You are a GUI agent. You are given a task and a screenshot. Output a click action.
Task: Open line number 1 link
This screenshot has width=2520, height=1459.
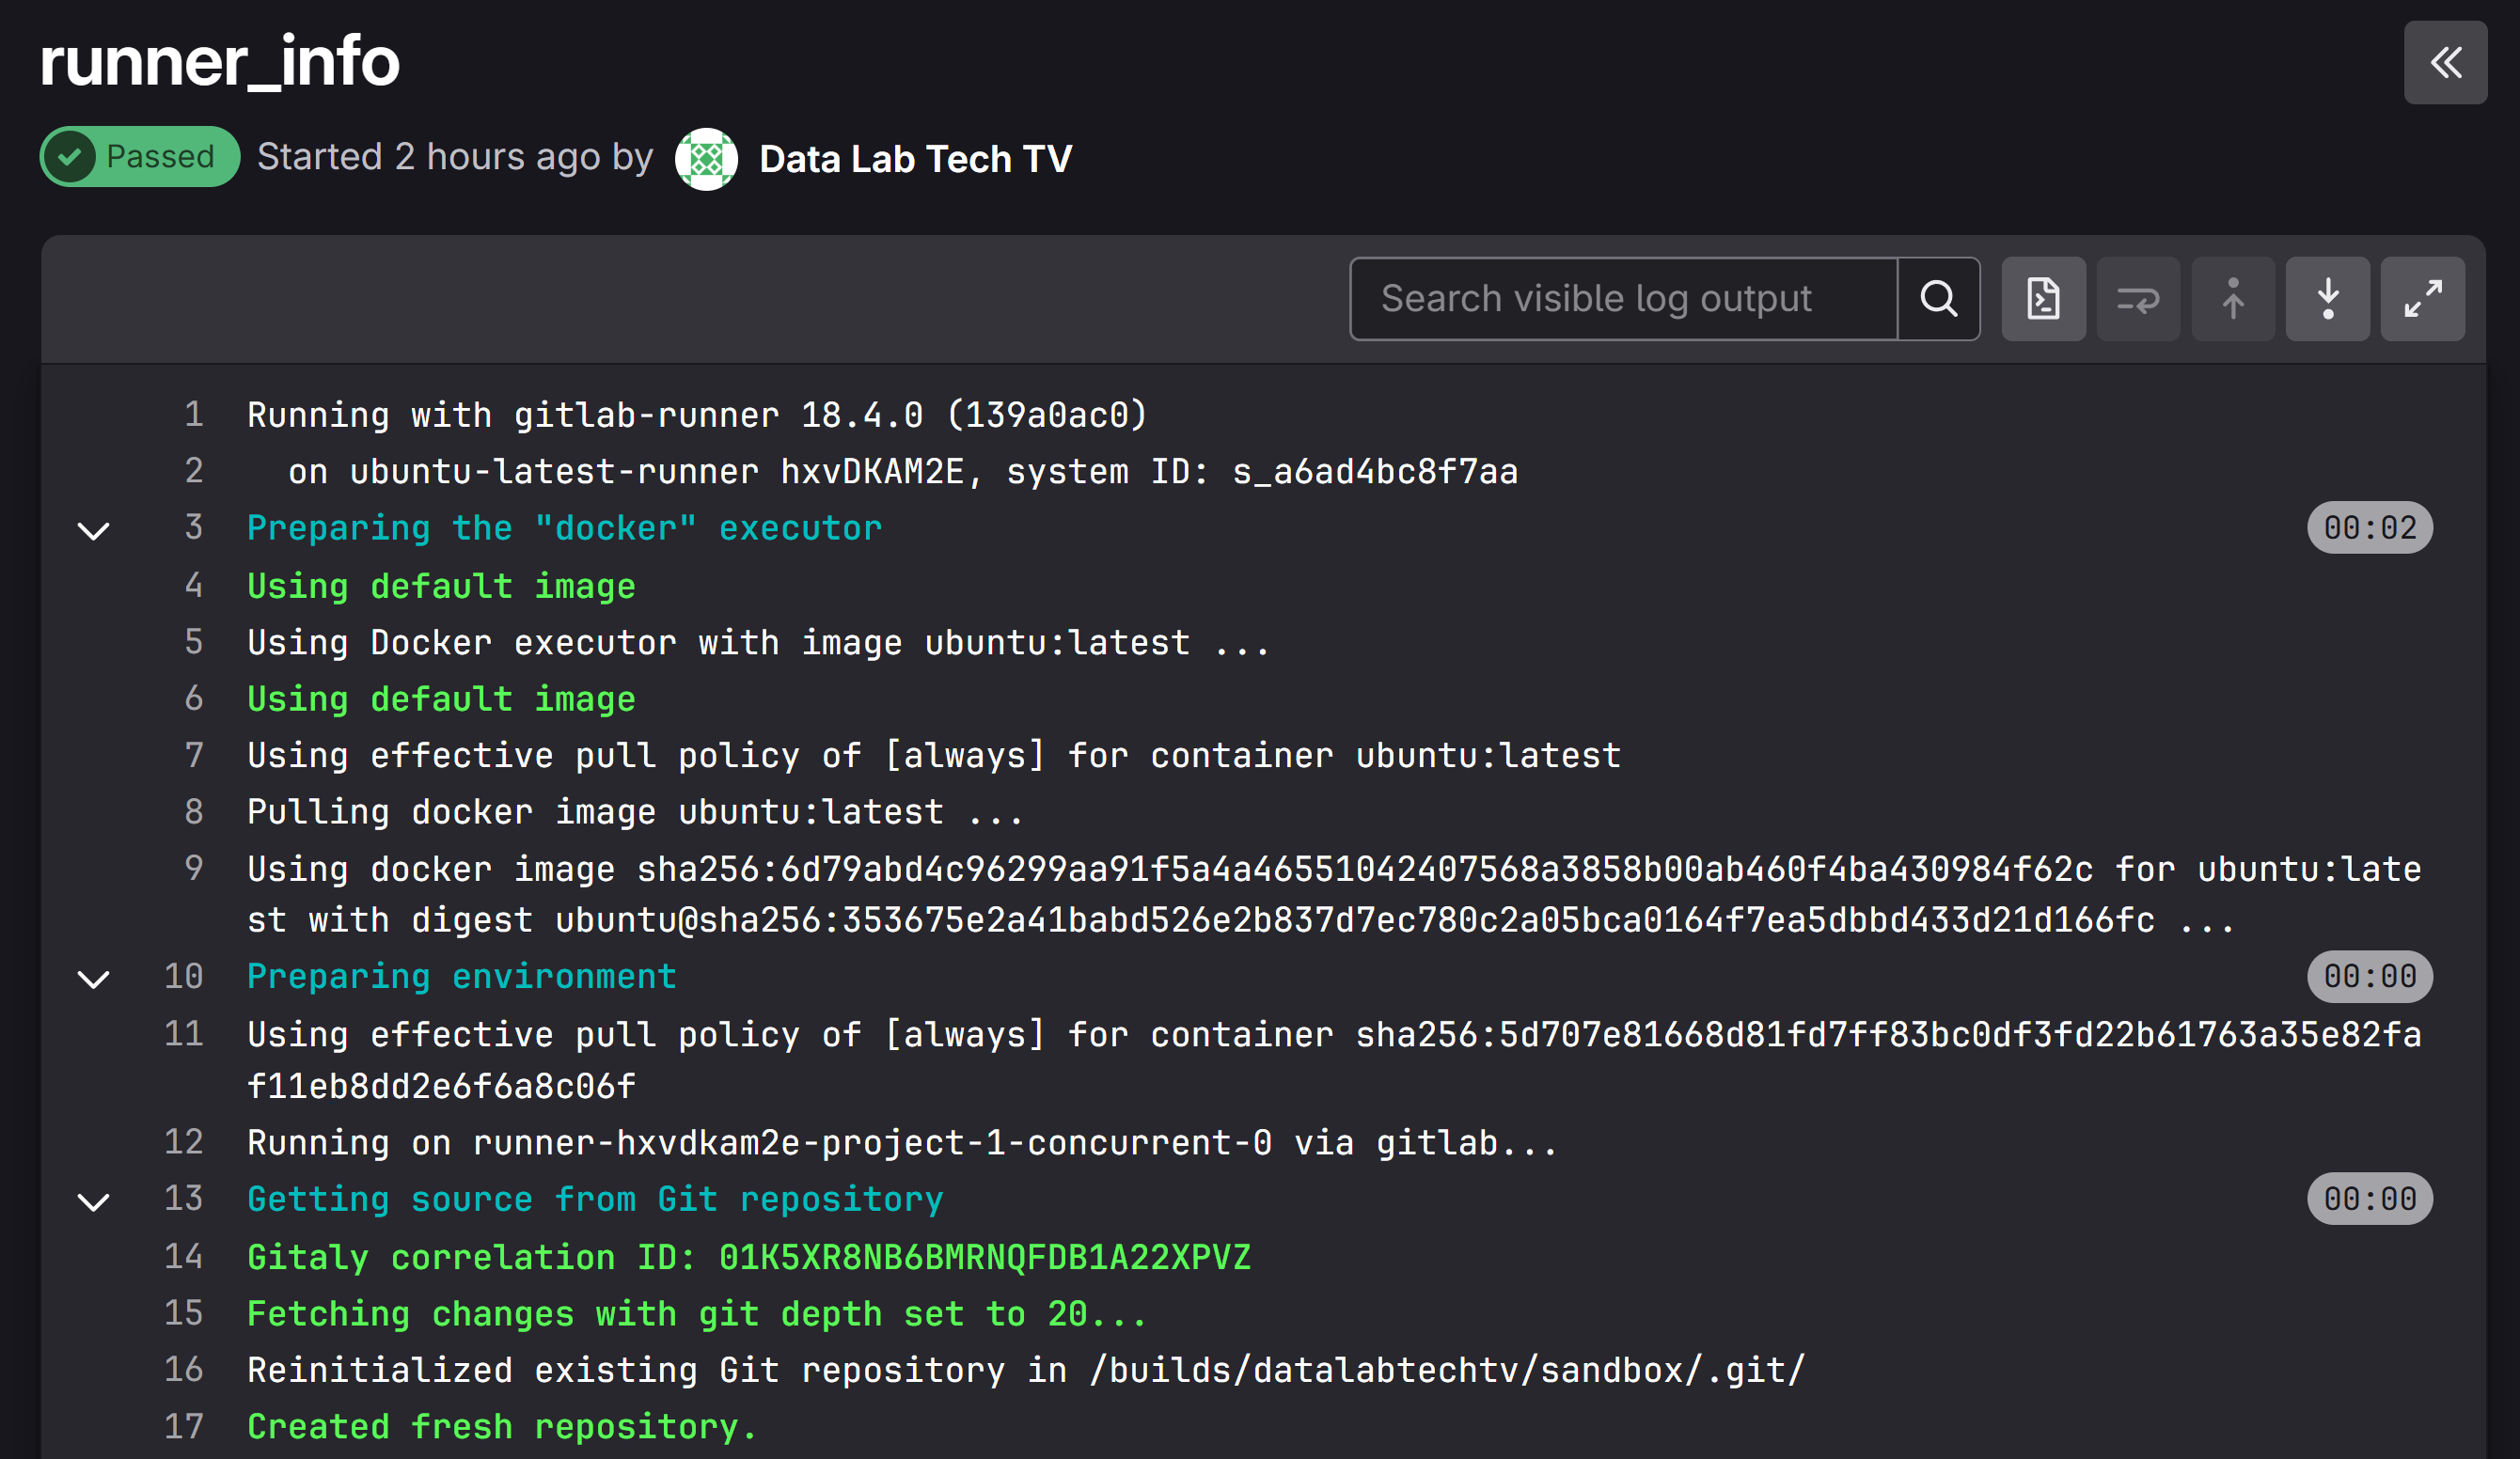(x=194, y=414)
